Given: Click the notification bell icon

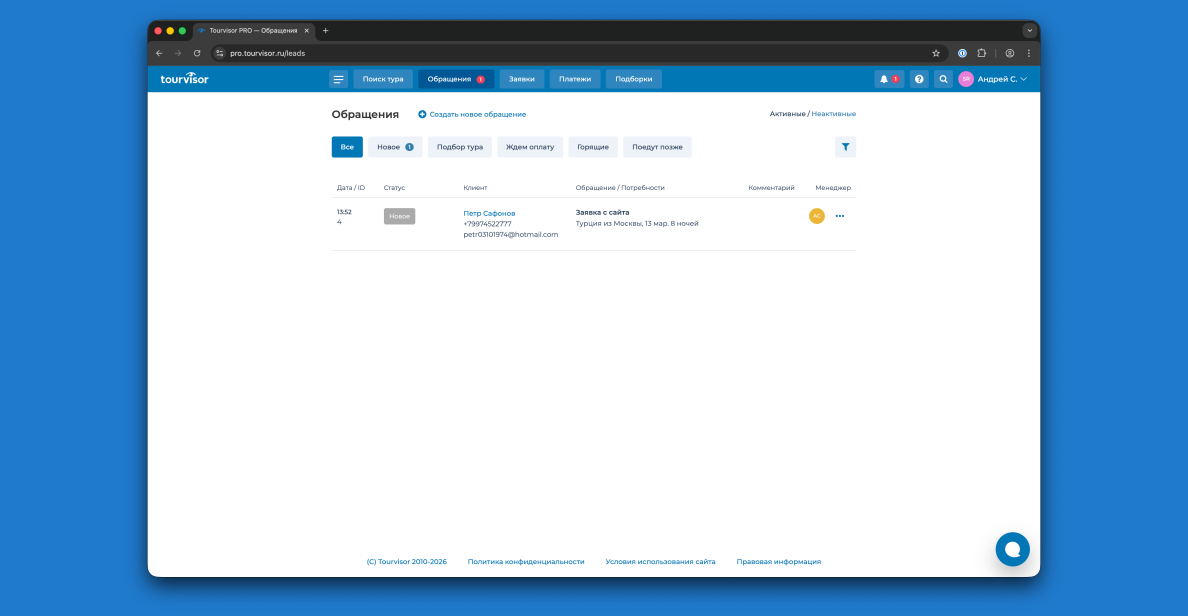Looking at the screenshot, I should coord(883,78).
